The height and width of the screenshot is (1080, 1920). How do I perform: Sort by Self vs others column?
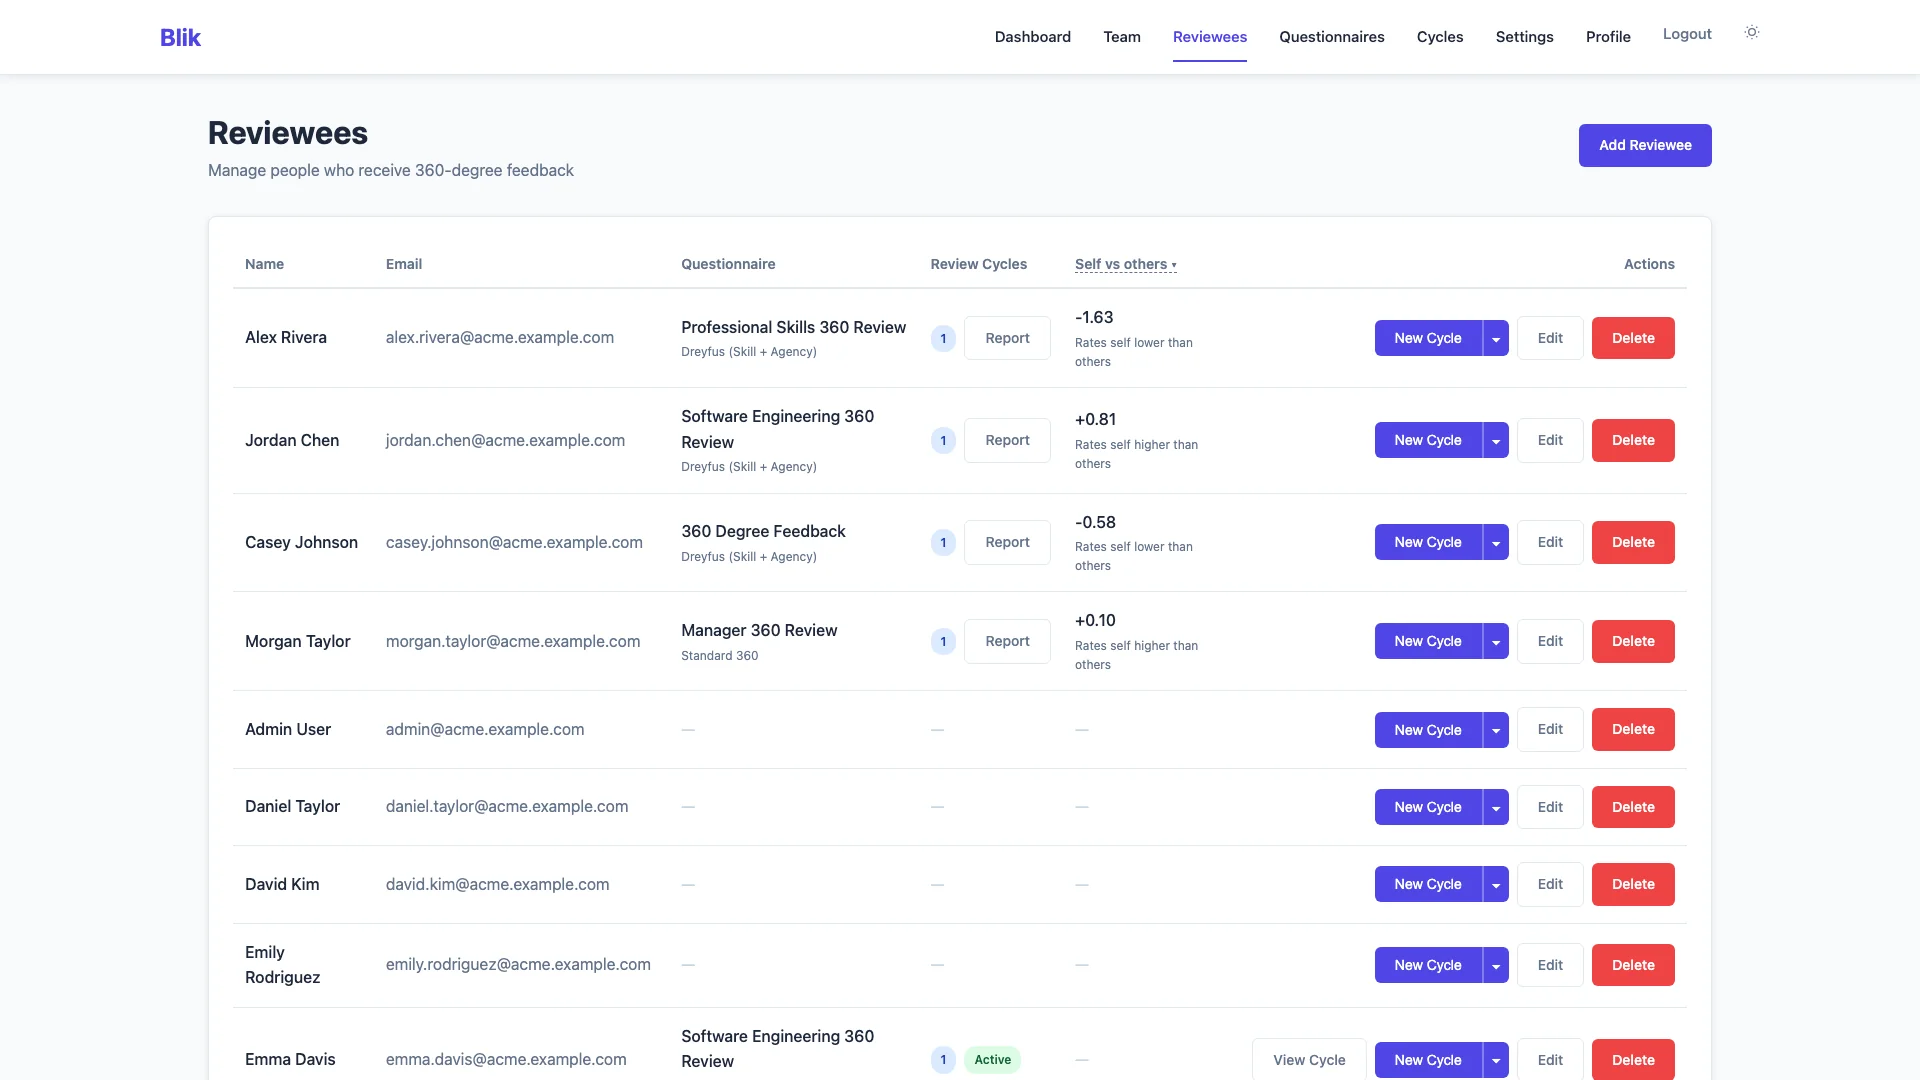click(x=1125, y=264)
